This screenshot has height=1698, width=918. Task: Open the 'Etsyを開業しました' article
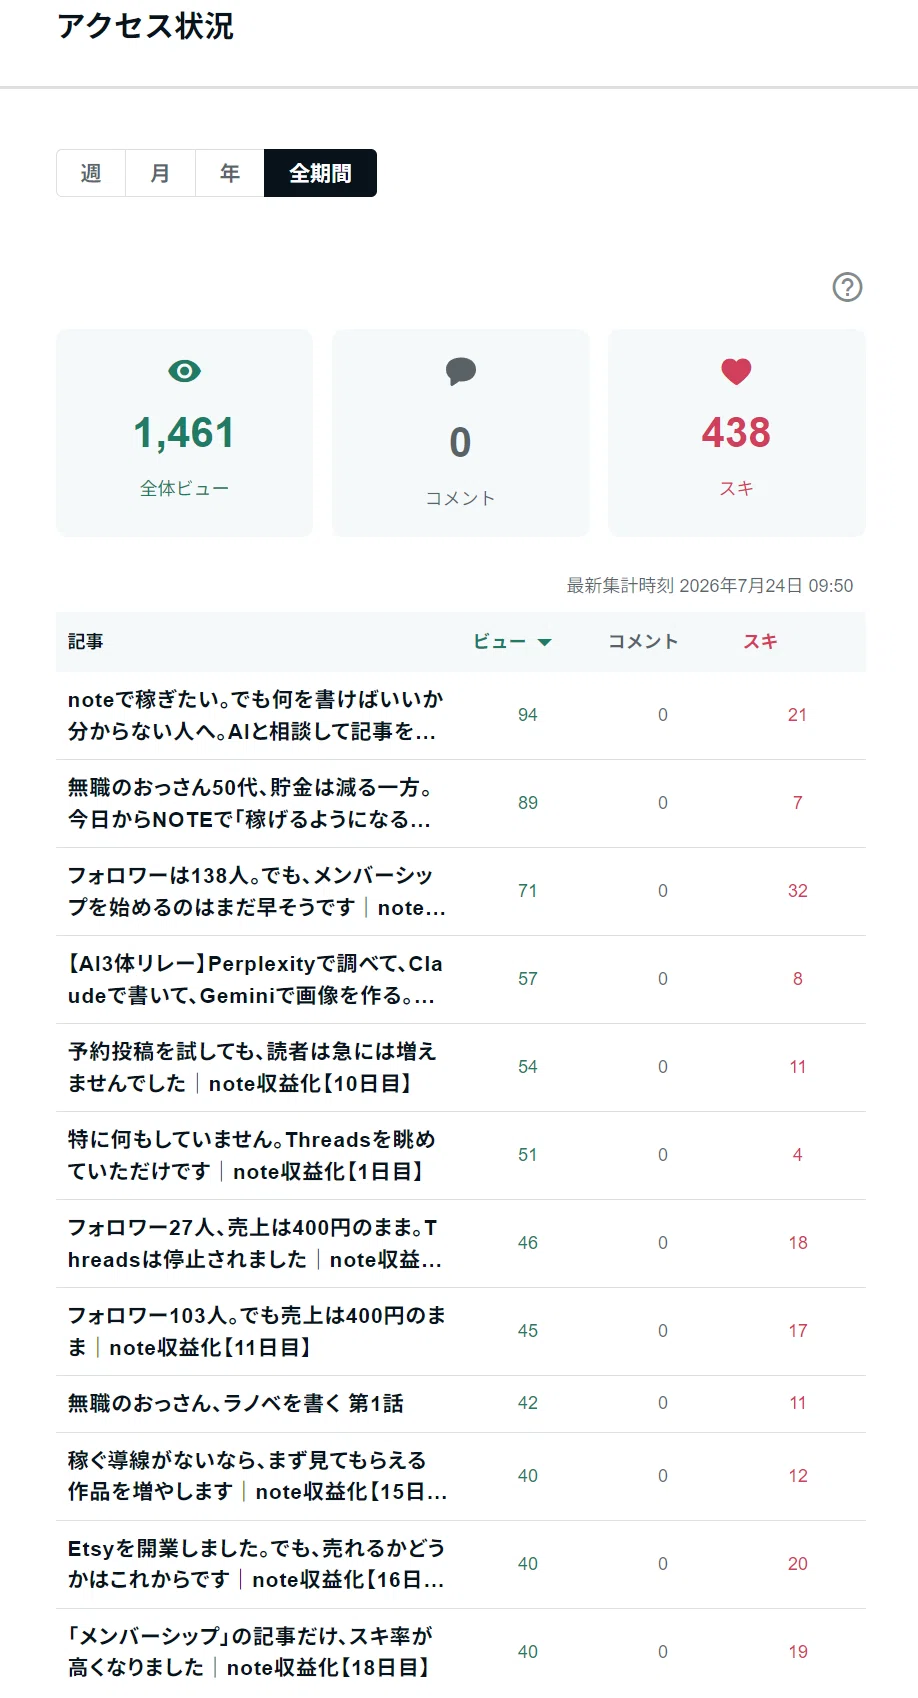pos(257,1564)
